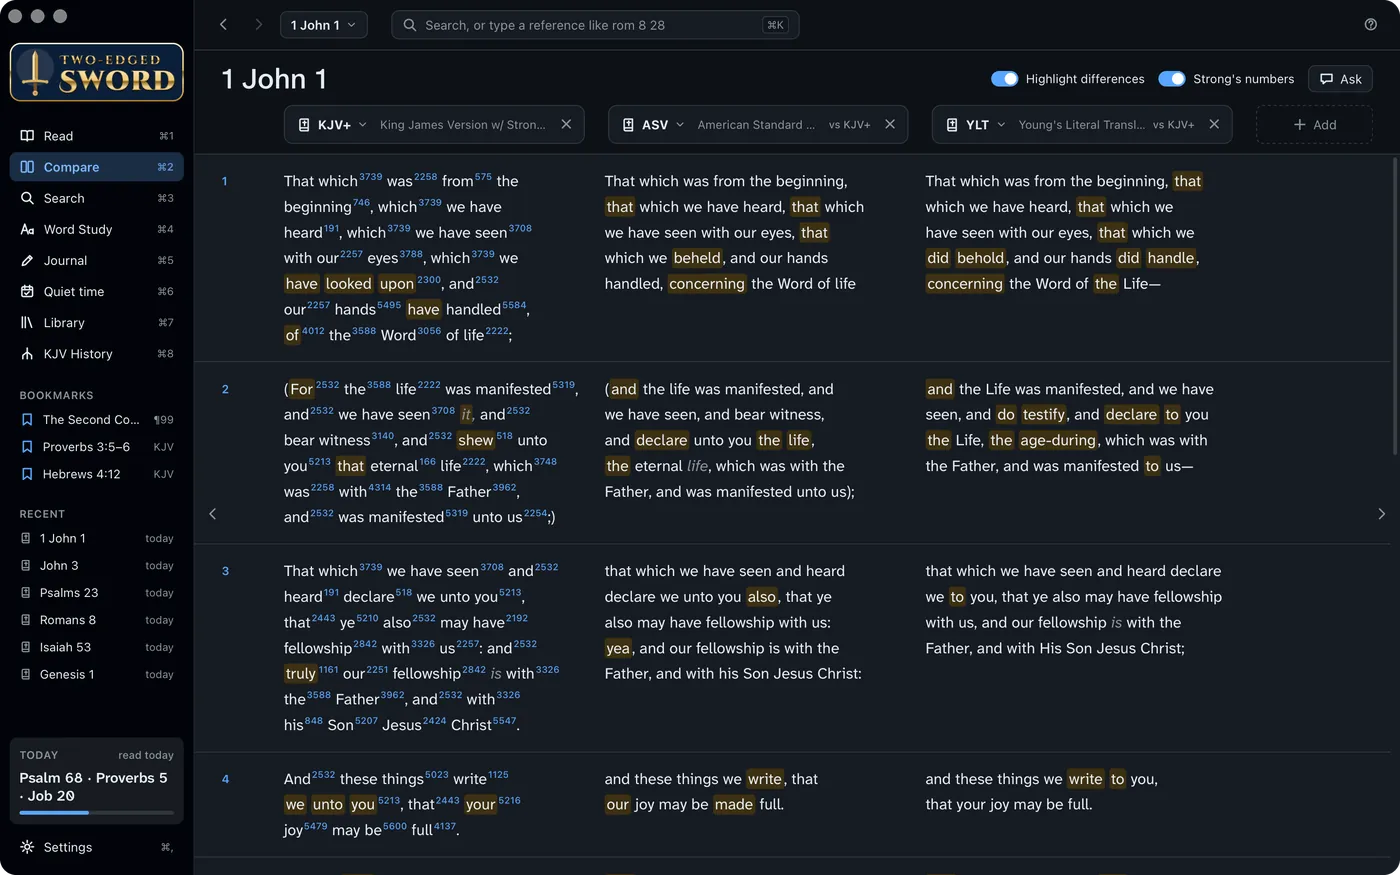The width and height of the screenshot is (1400, 875).
Task: Open the YLT translation dropdown
Action: click(x=977, y=125)
